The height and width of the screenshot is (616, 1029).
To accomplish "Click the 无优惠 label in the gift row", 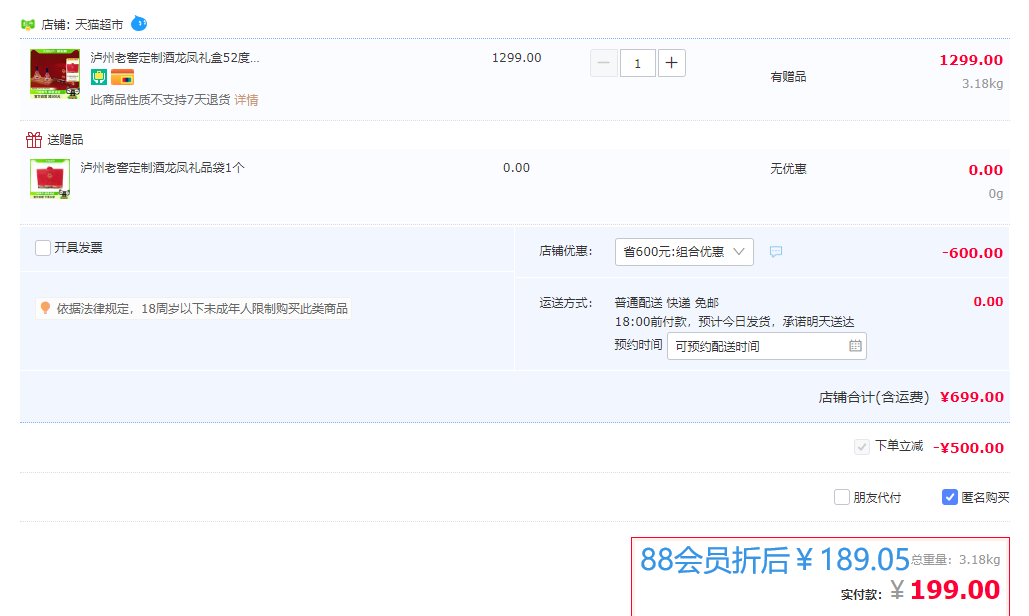I will [x=788, y=169].
